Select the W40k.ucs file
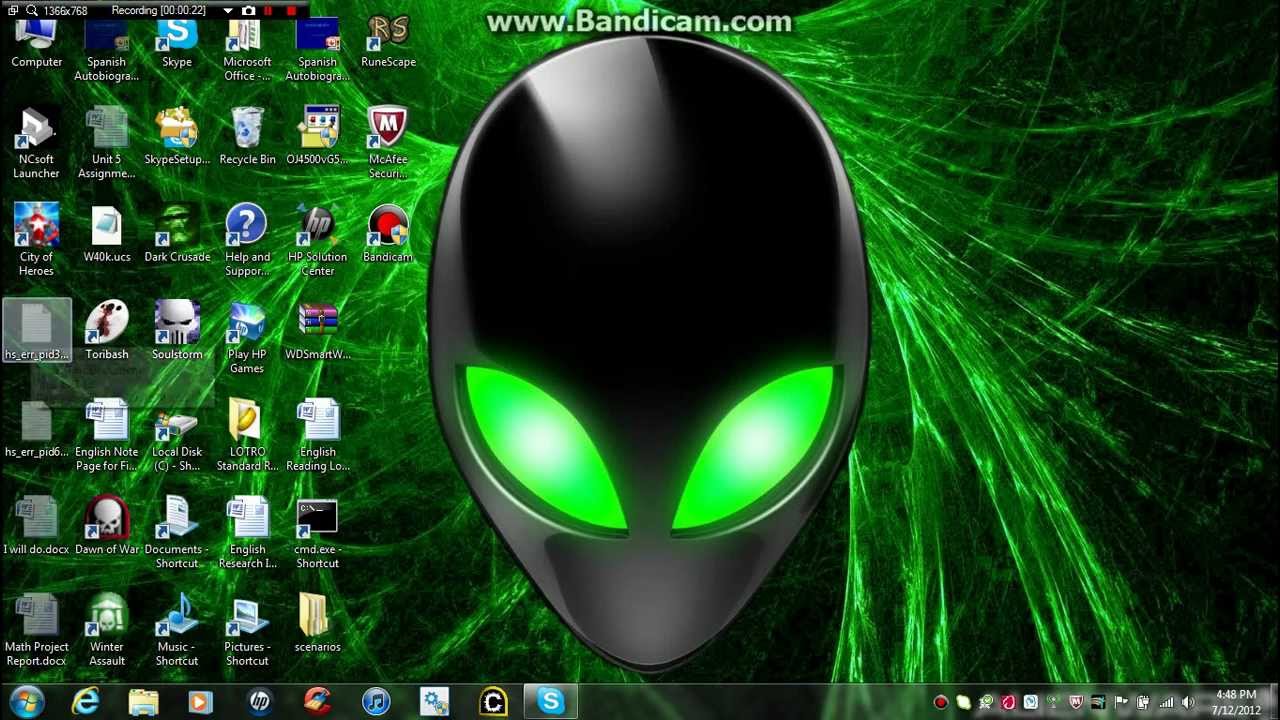1280x720 pixels. click(106, 234)
